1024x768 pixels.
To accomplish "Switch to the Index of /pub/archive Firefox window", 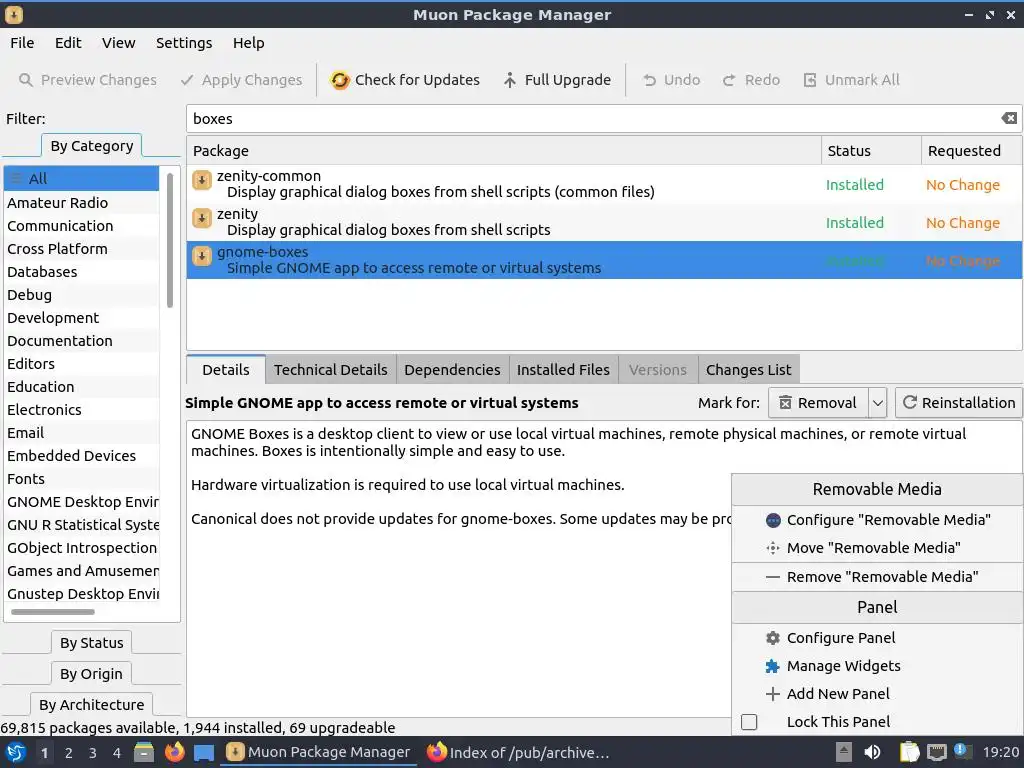I will [518, 752].
